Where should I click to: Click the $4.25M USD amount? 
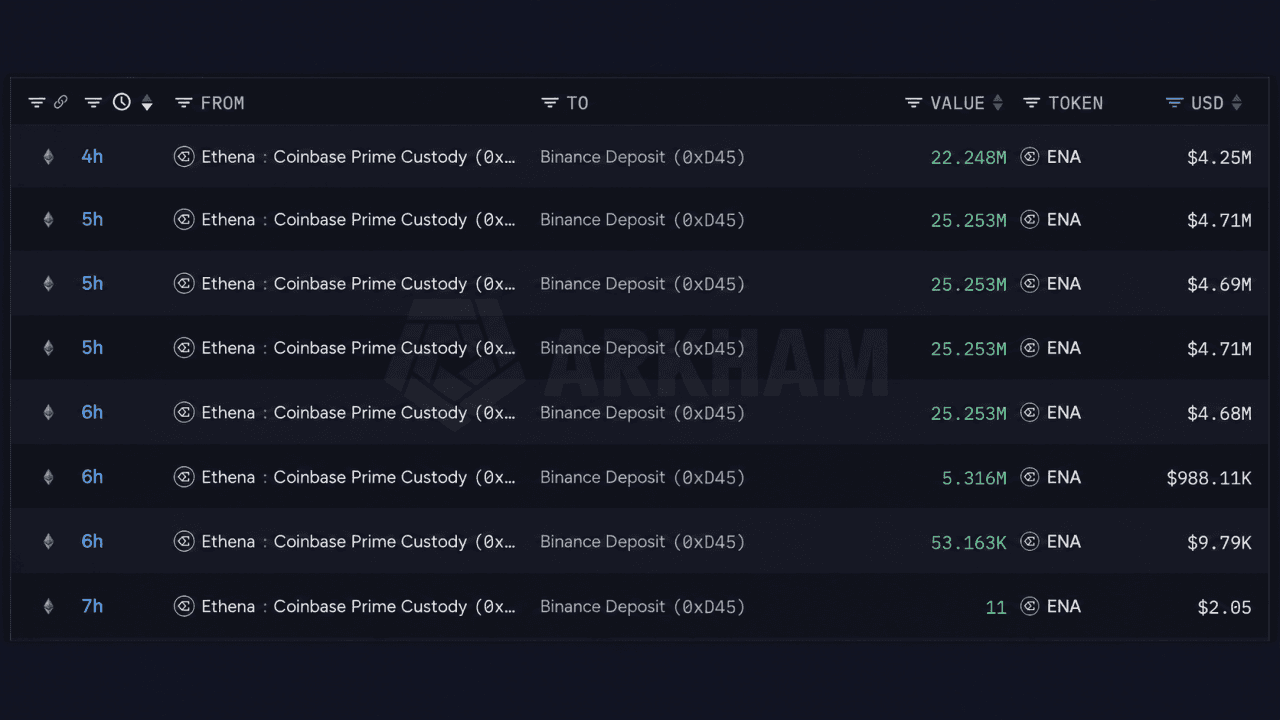1219,157
